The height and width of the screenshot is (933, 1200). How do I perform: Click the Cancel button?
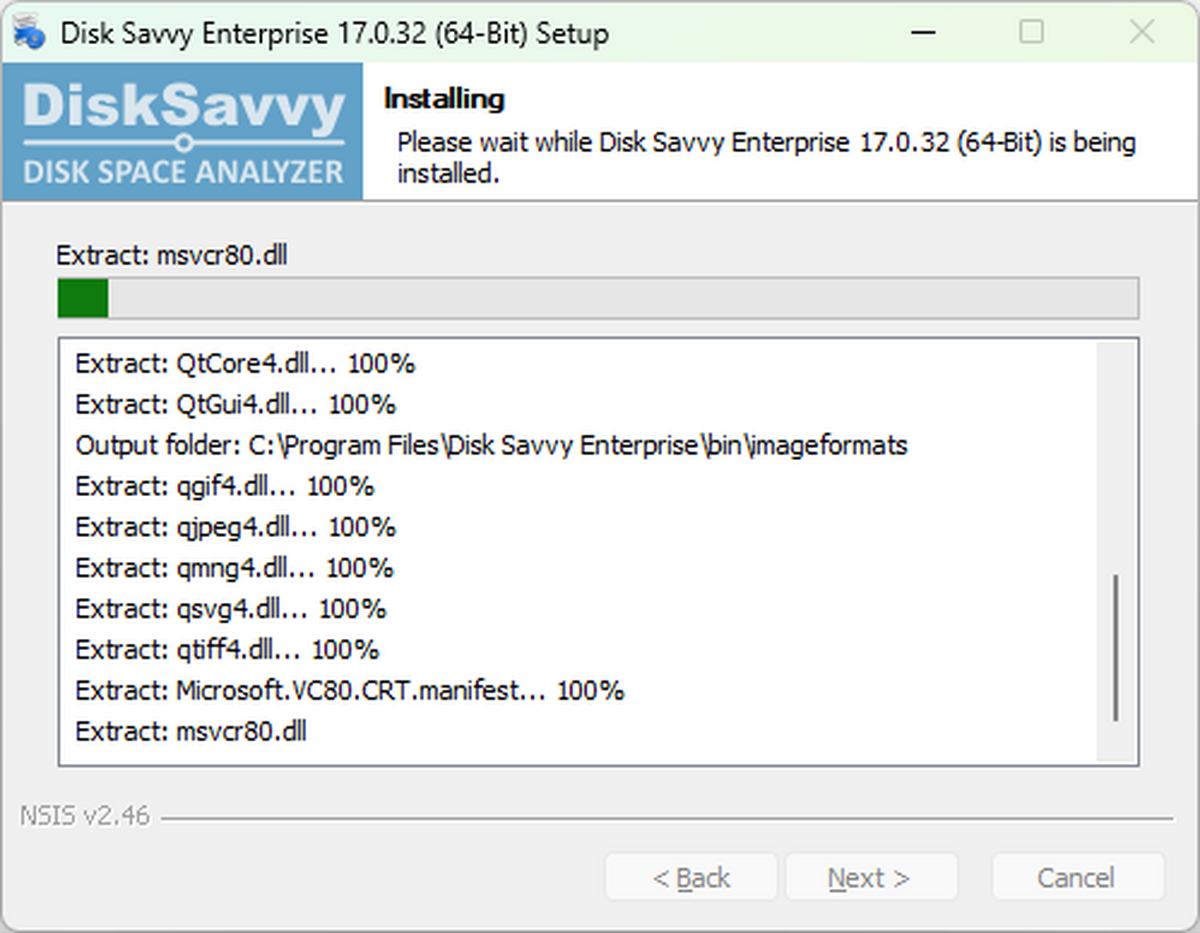pos(1077,877)
